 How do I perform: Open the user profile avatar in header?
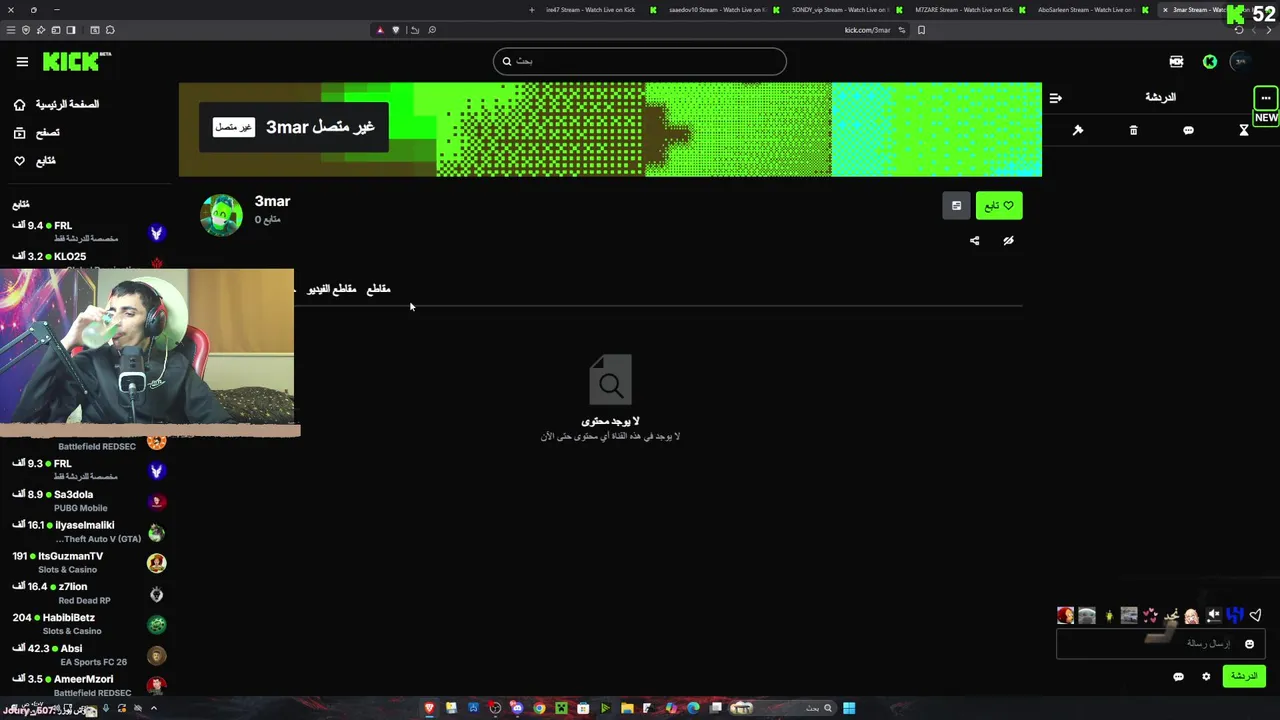[1240, 62]
